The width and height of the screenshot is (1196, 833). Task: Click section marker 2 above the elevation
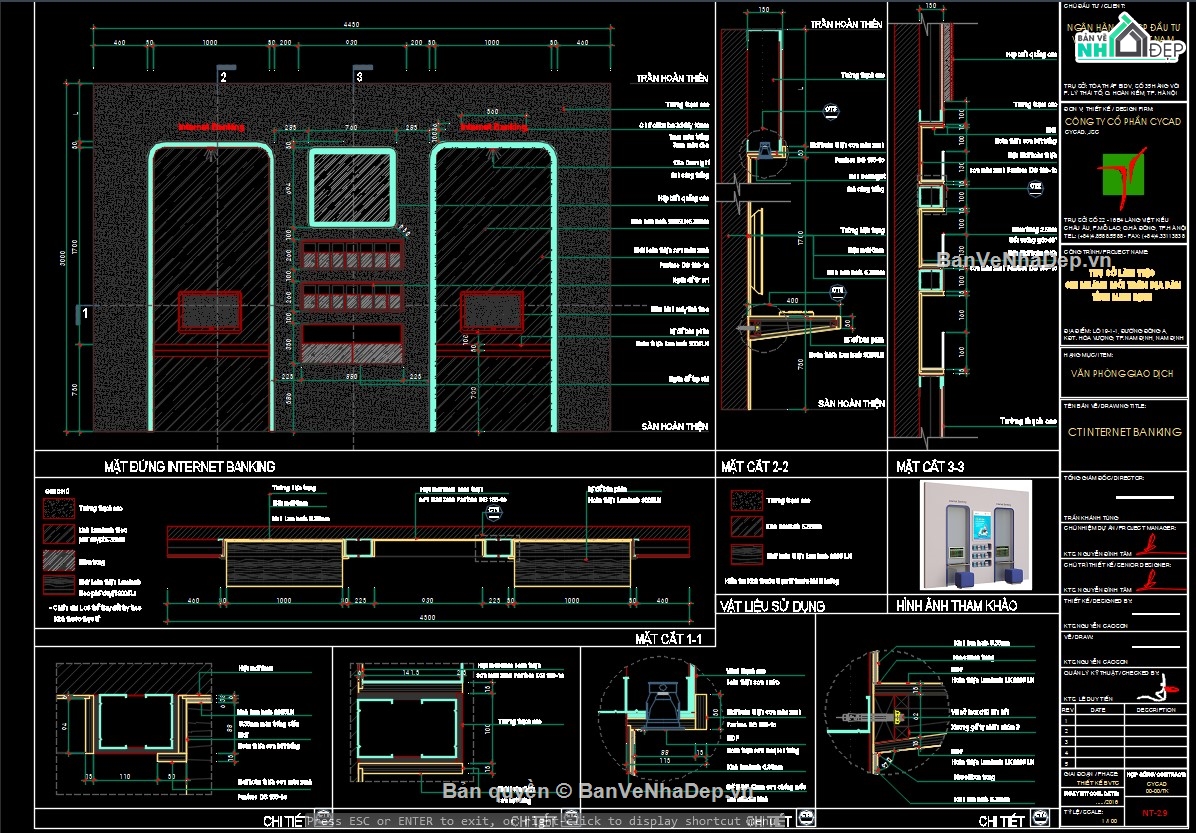tap(223, 76)
